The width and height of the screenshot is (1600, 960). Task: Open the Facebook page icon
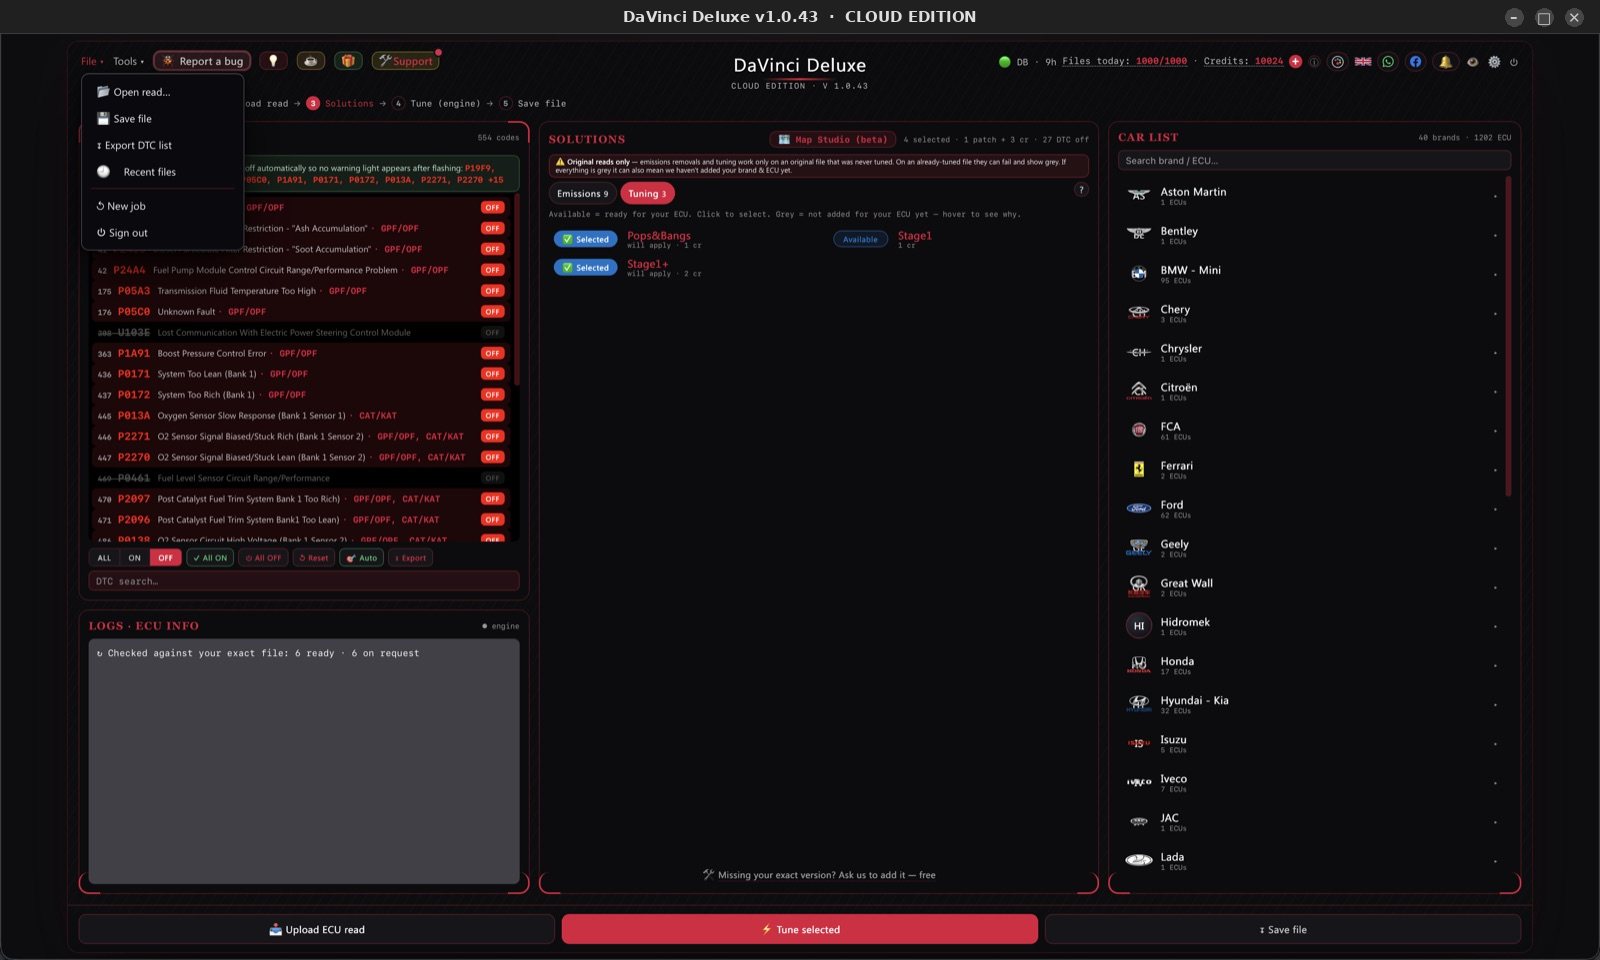tap(1415, 62)
